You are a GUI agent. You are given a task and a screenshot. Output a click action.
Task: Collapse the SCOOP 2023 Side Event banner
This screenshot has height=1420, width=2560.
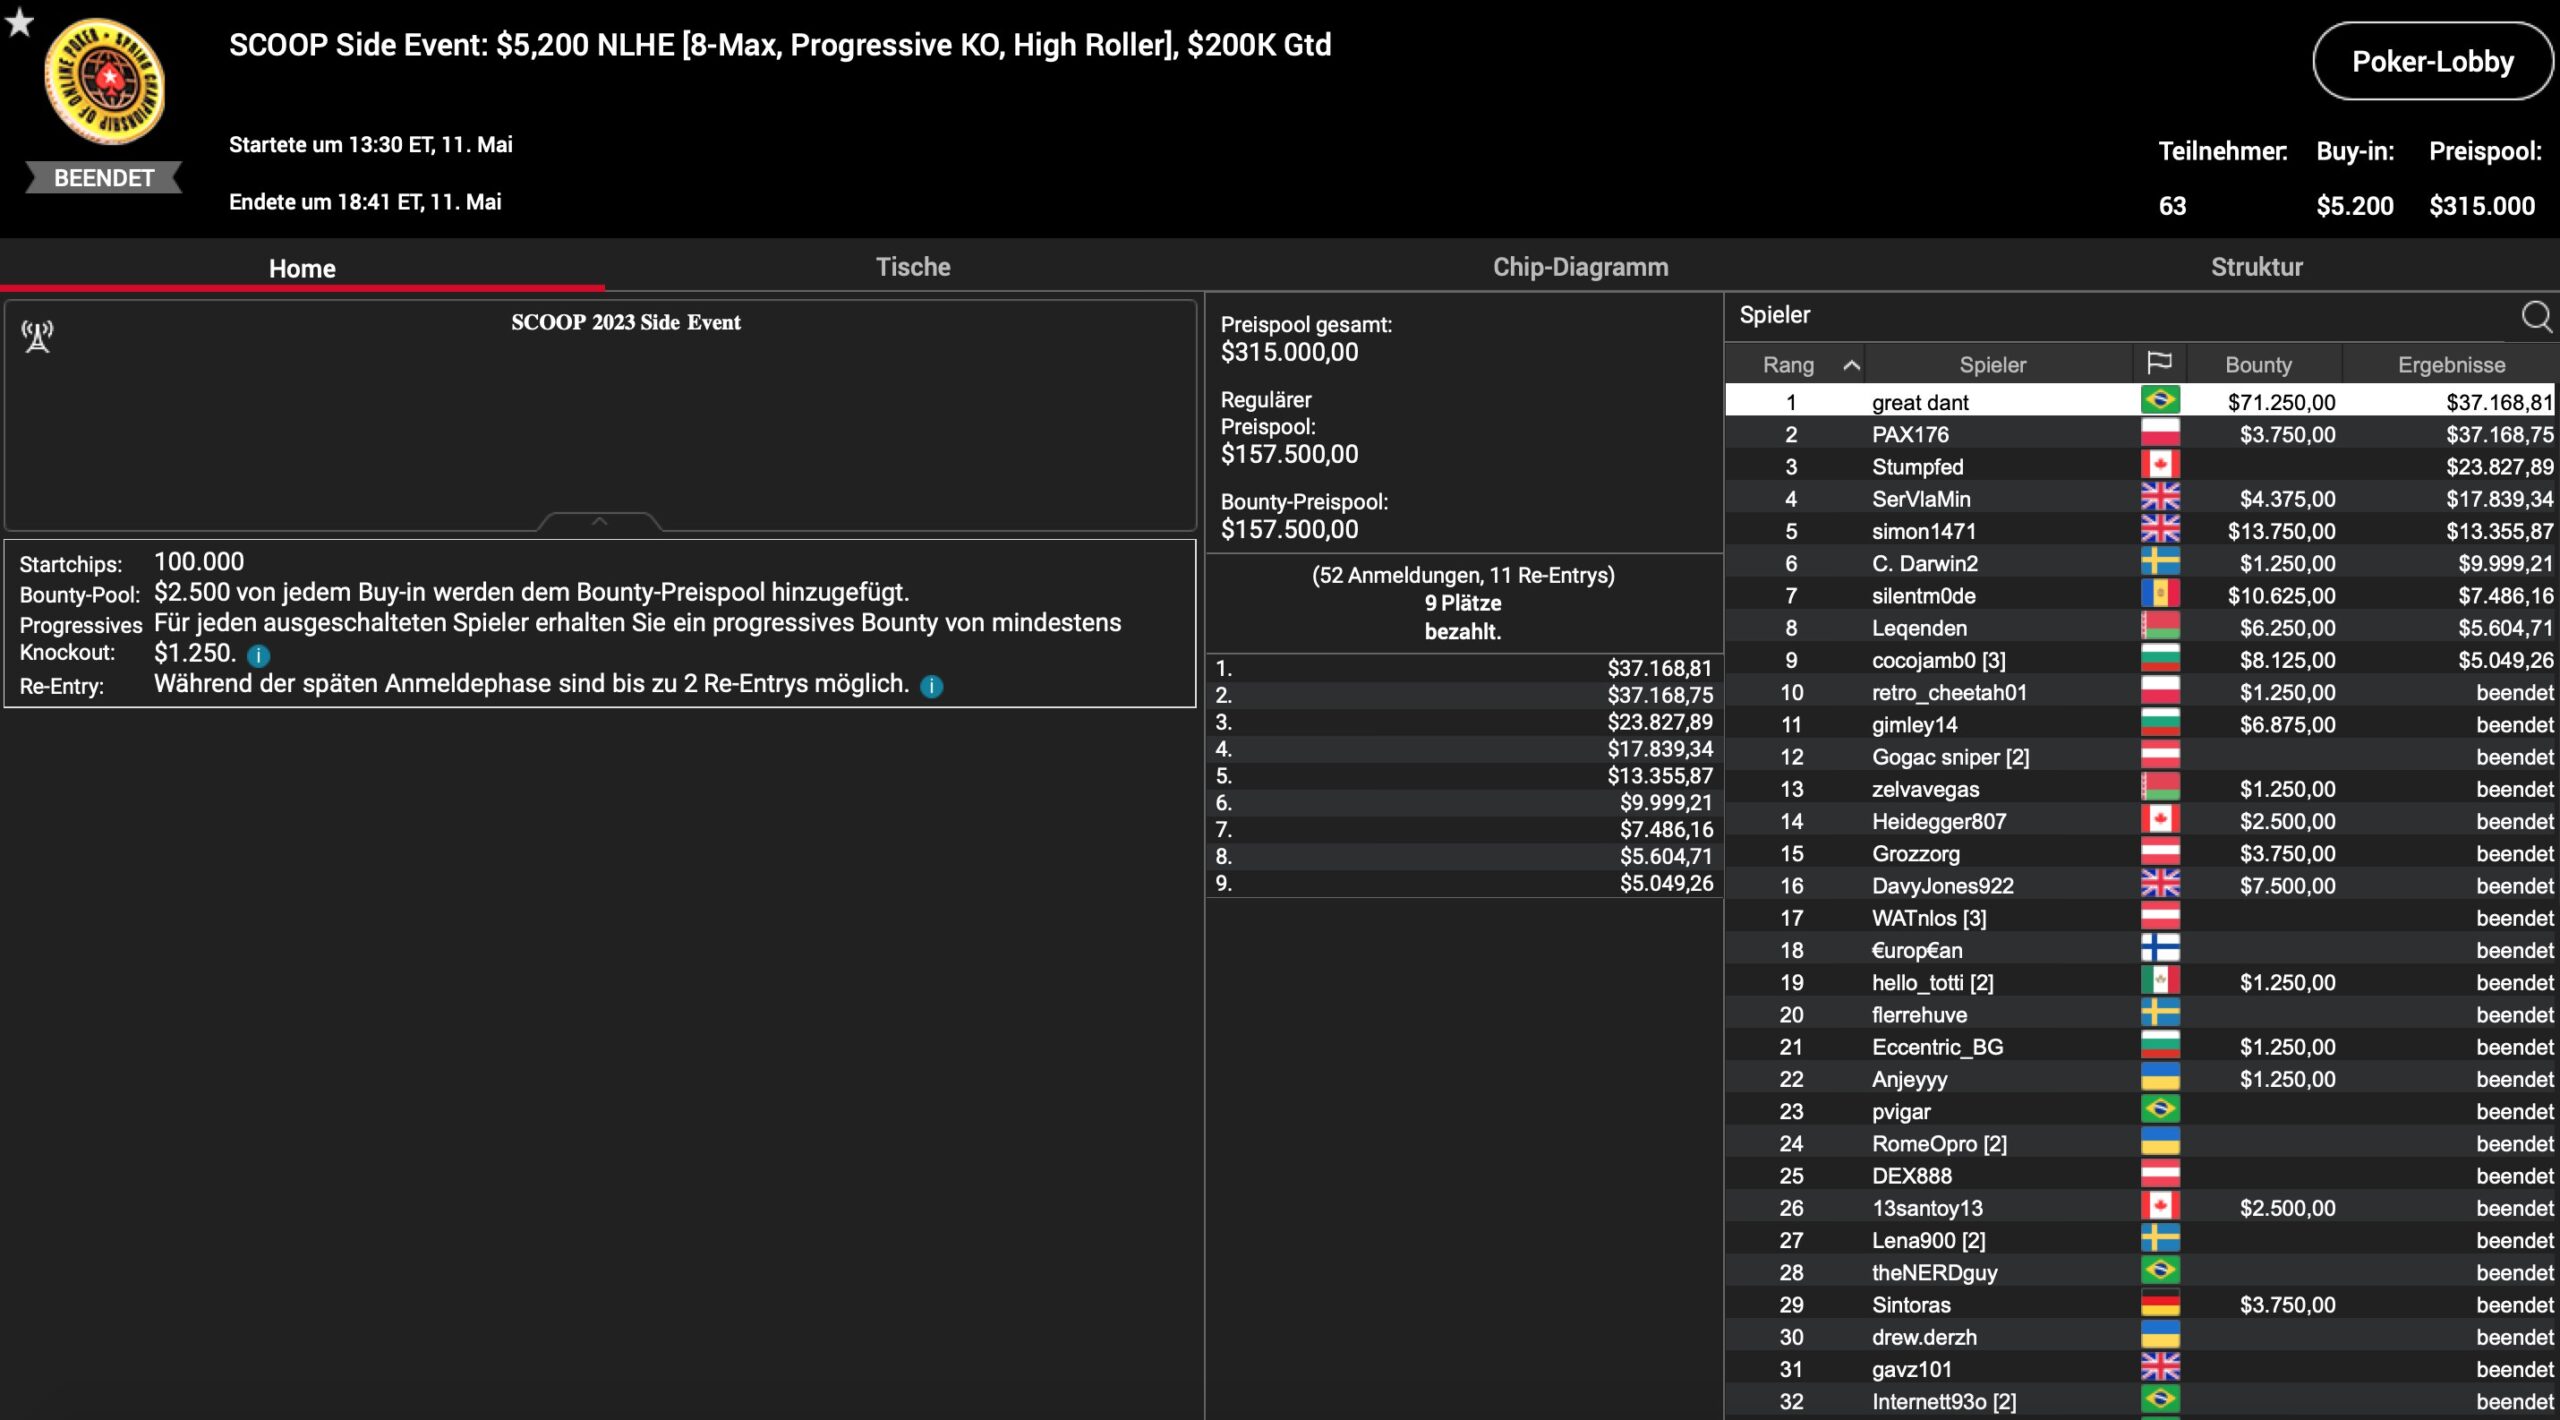pyautogui.click(x=599, y=521)
